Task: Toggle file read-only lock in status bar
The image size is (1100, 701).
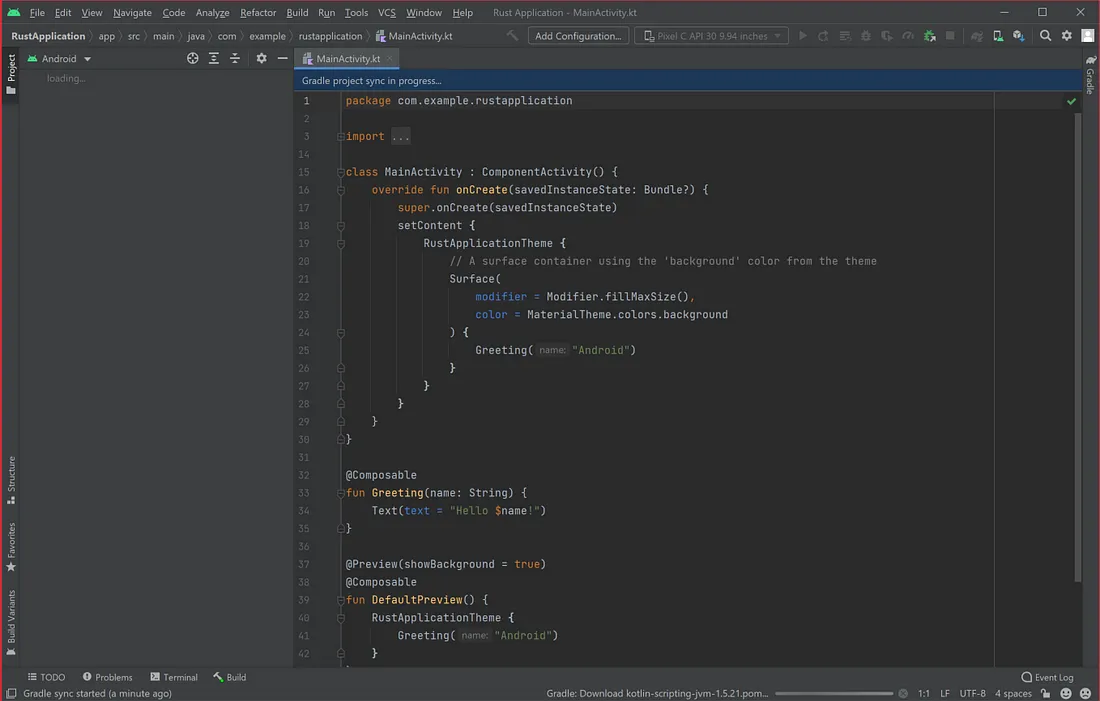Action: coord(1045,693)
